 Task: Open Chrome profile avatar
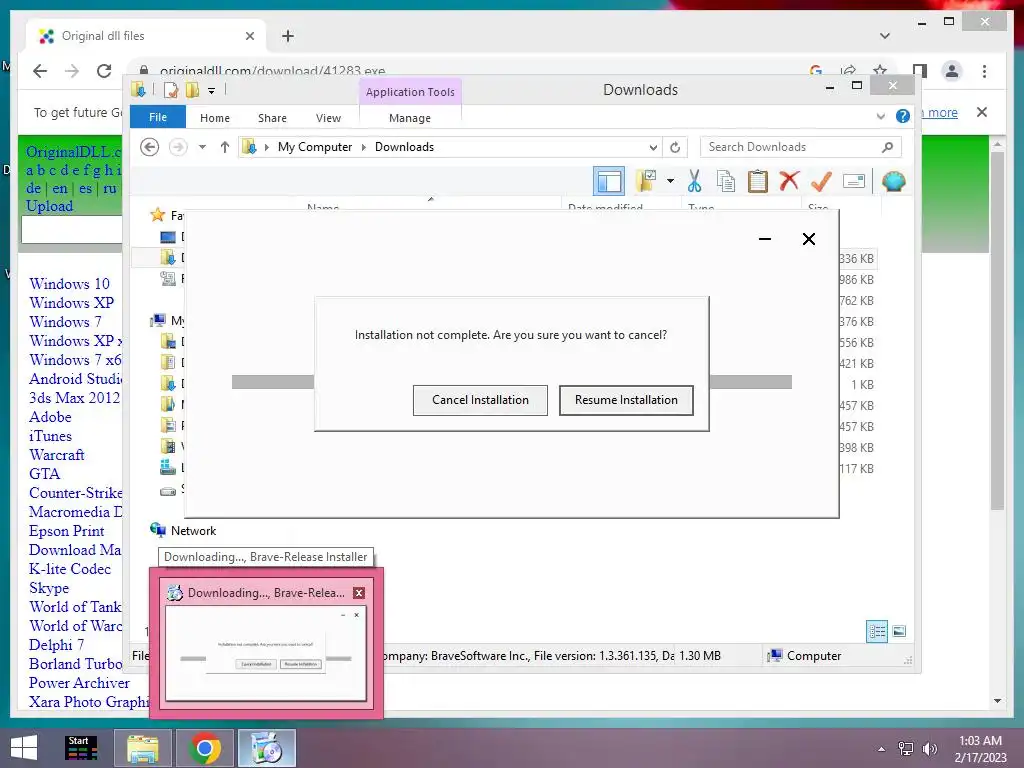click(x=952, y=71)
